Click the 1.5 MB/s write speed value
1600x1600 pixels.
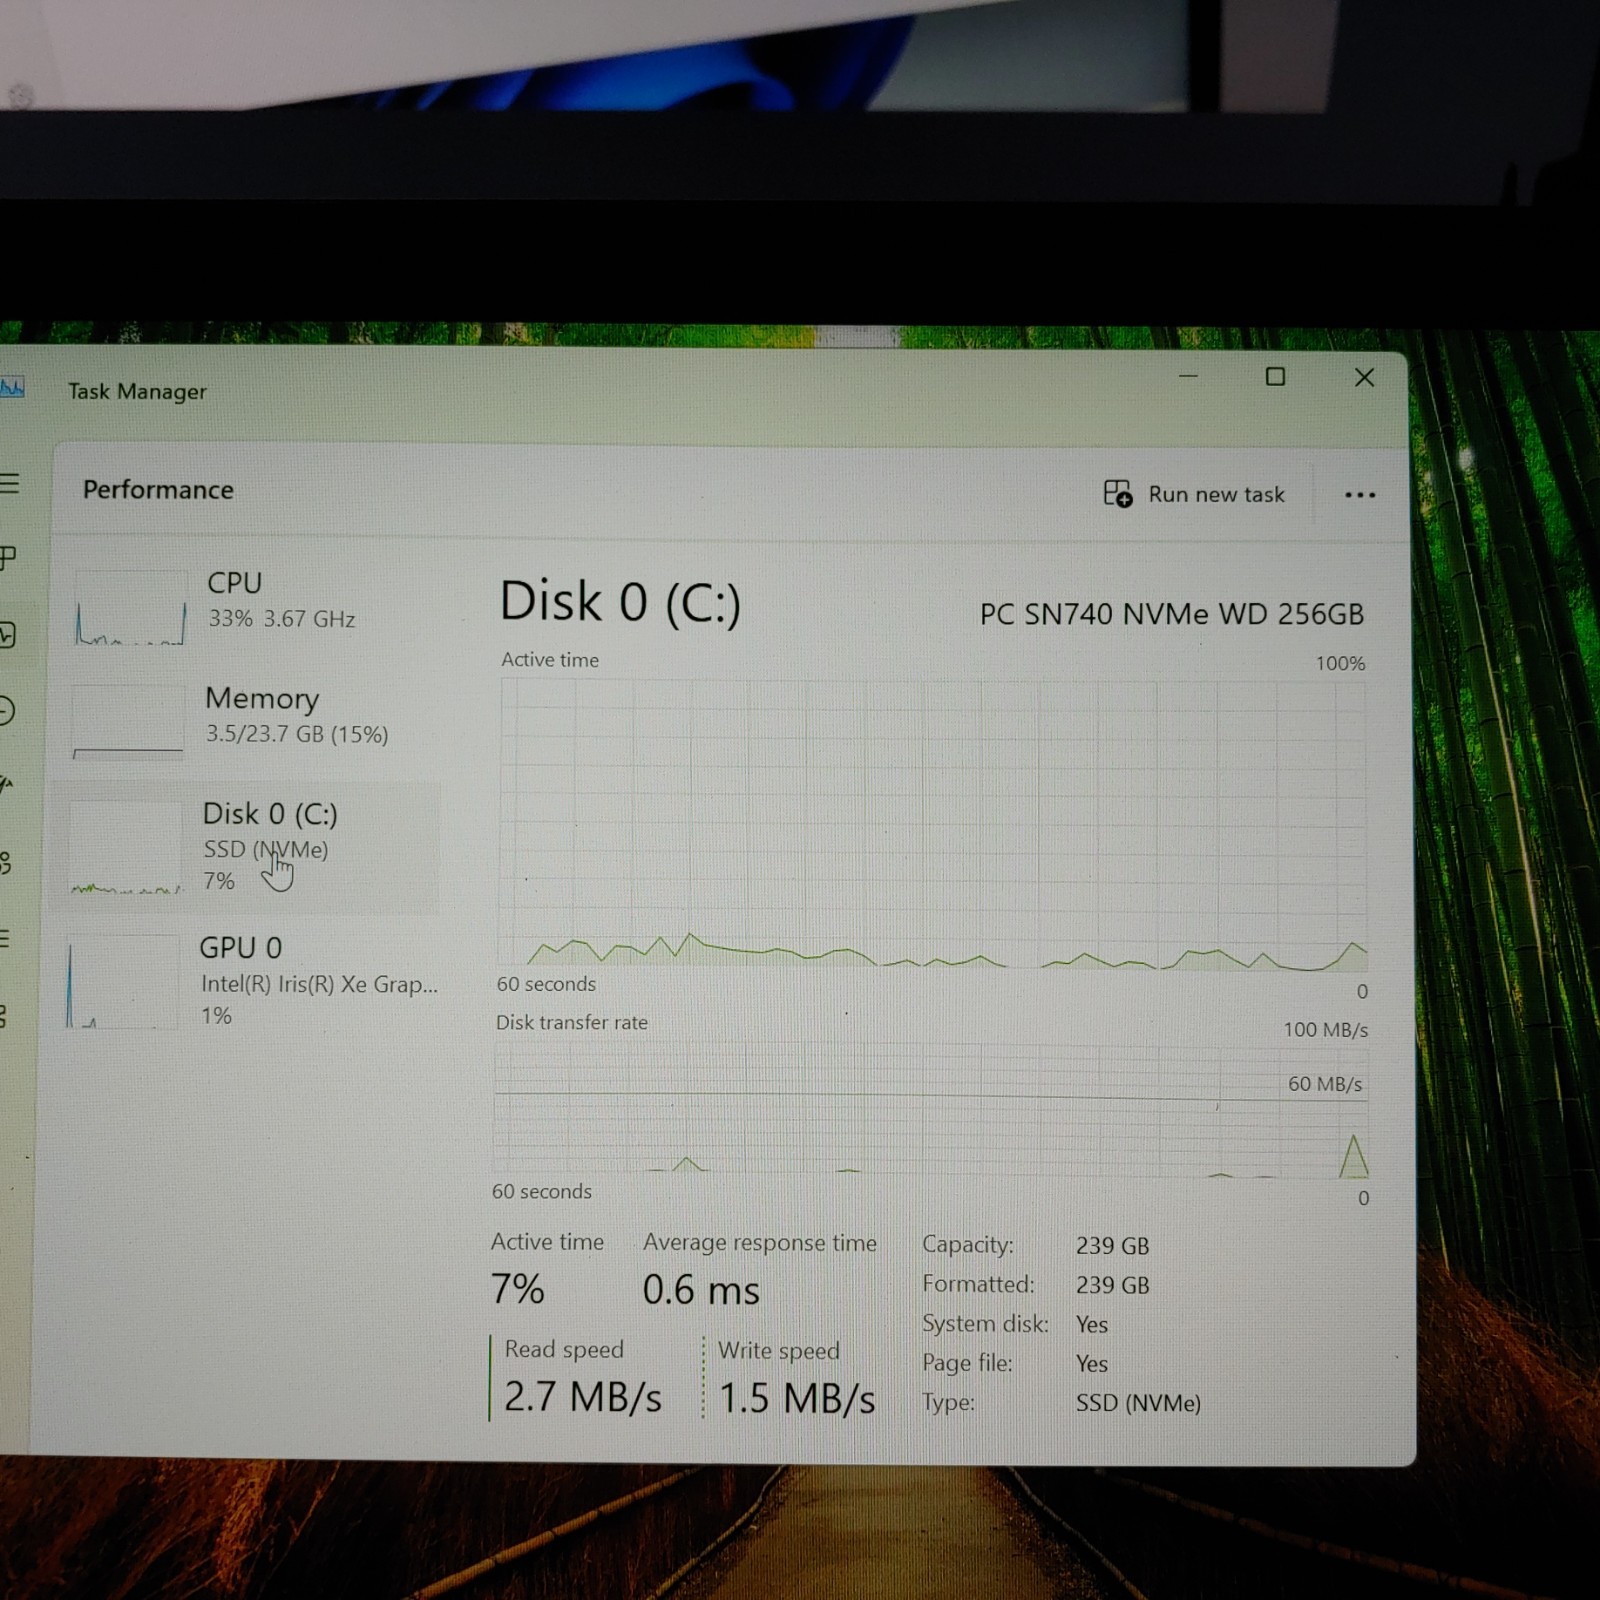click(797, 1398)
